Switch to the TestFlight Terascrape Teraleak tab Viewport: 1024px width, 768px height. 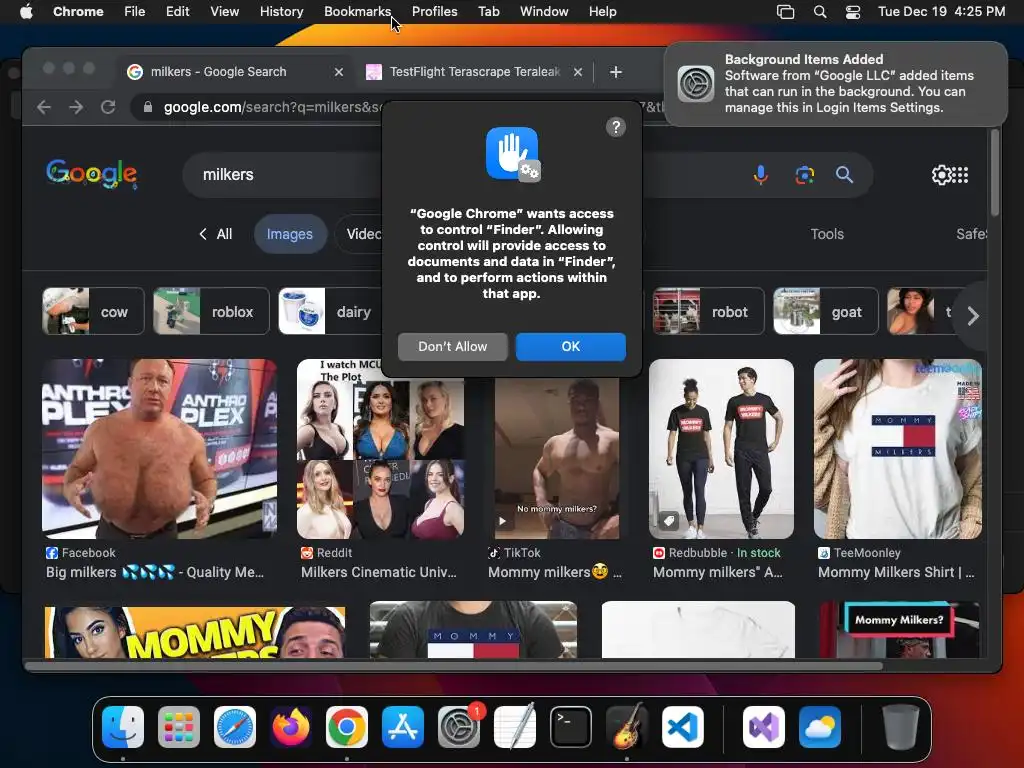coord(475,72)
